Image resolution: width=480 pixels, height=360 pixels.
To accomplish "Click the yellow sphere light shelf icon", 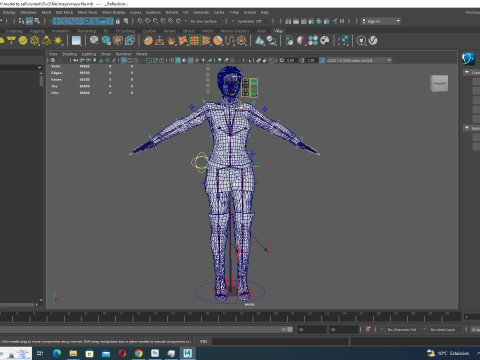I will (23, 41).
